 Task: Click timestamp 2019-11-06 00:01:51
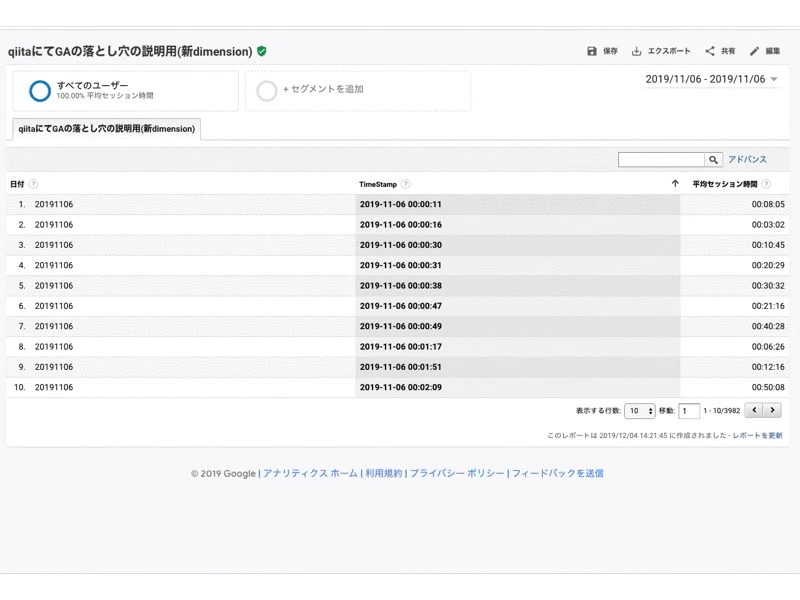click(401, 367)
